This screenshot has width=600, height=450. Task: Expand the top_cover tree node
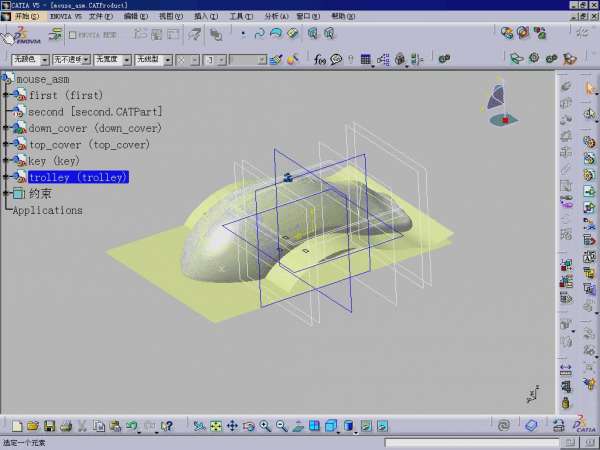pyautogui.click(x=6, y=143)
